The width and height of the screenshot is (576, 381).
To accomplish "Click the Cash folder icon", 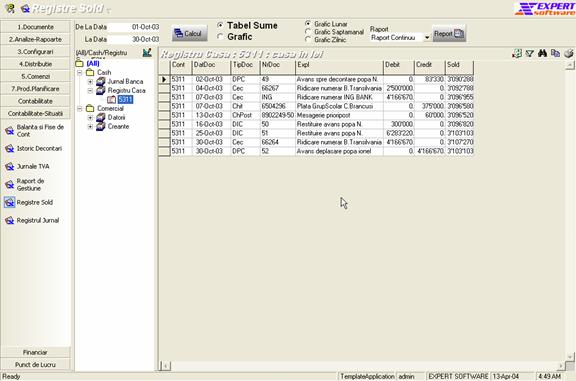I will (90, 72).
